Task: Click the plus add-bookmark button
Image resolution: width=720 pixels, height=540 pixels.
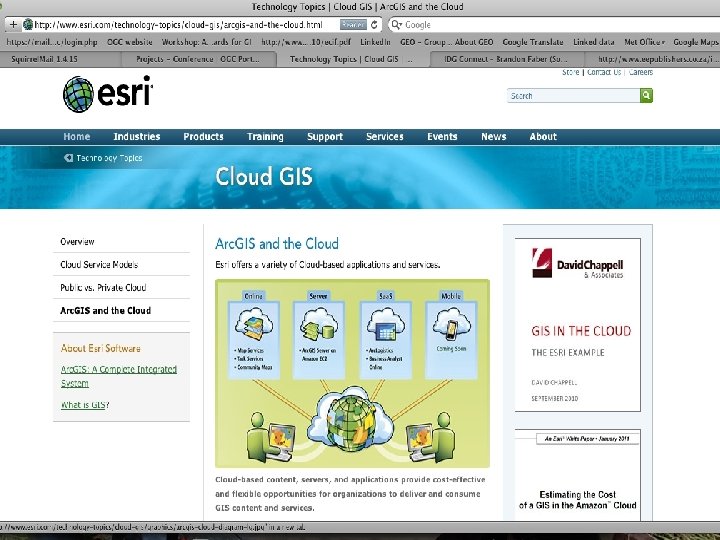Action: (13, 24)
